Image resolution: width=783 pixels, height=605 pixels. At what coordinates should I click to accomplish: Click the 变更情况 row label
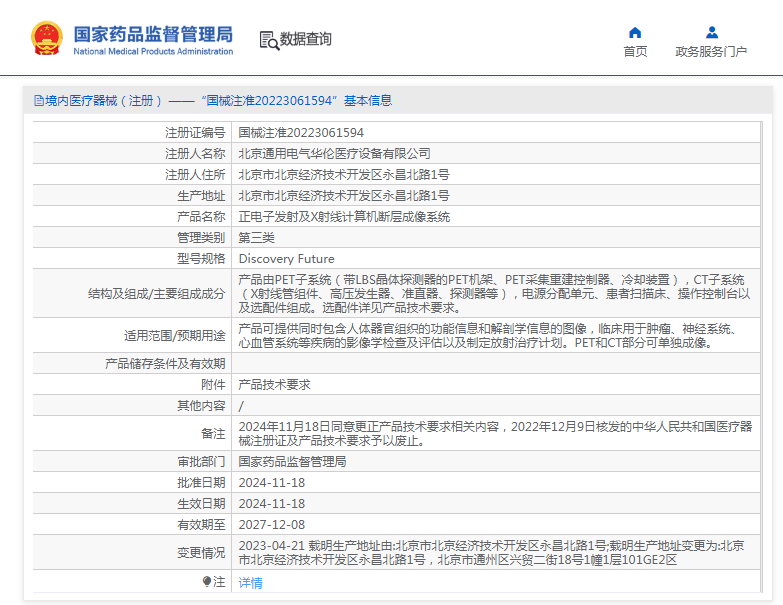(x=201, y=553)
